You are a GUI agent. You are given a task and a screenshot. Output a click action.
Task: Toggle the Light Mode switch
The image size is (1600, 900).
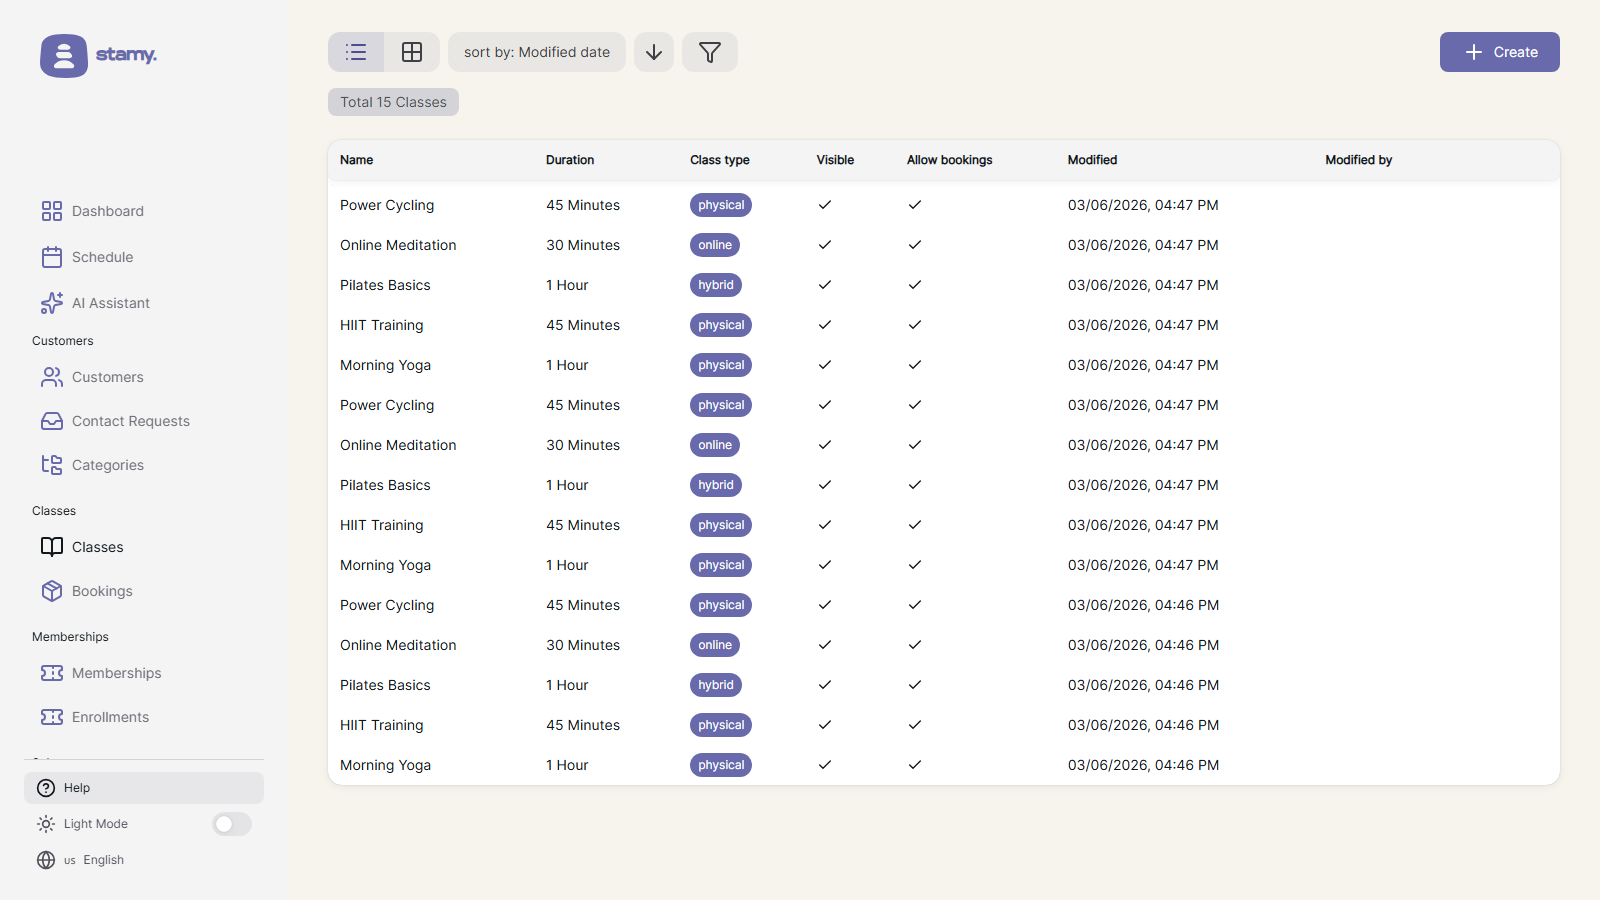[x=232, y=824]
